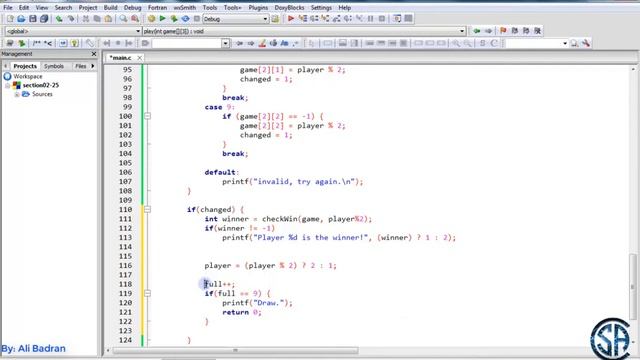Open the Build menu

[x=110, y=8]
